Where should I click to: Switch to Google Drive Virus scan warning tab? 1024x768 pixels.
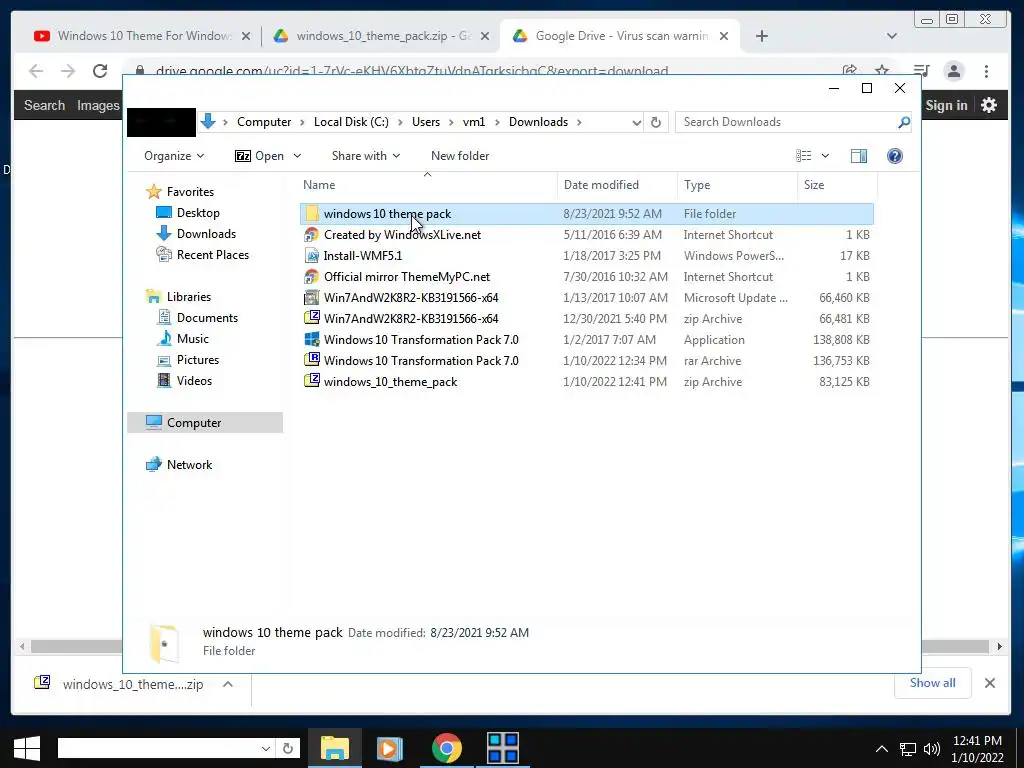(619, 36)
